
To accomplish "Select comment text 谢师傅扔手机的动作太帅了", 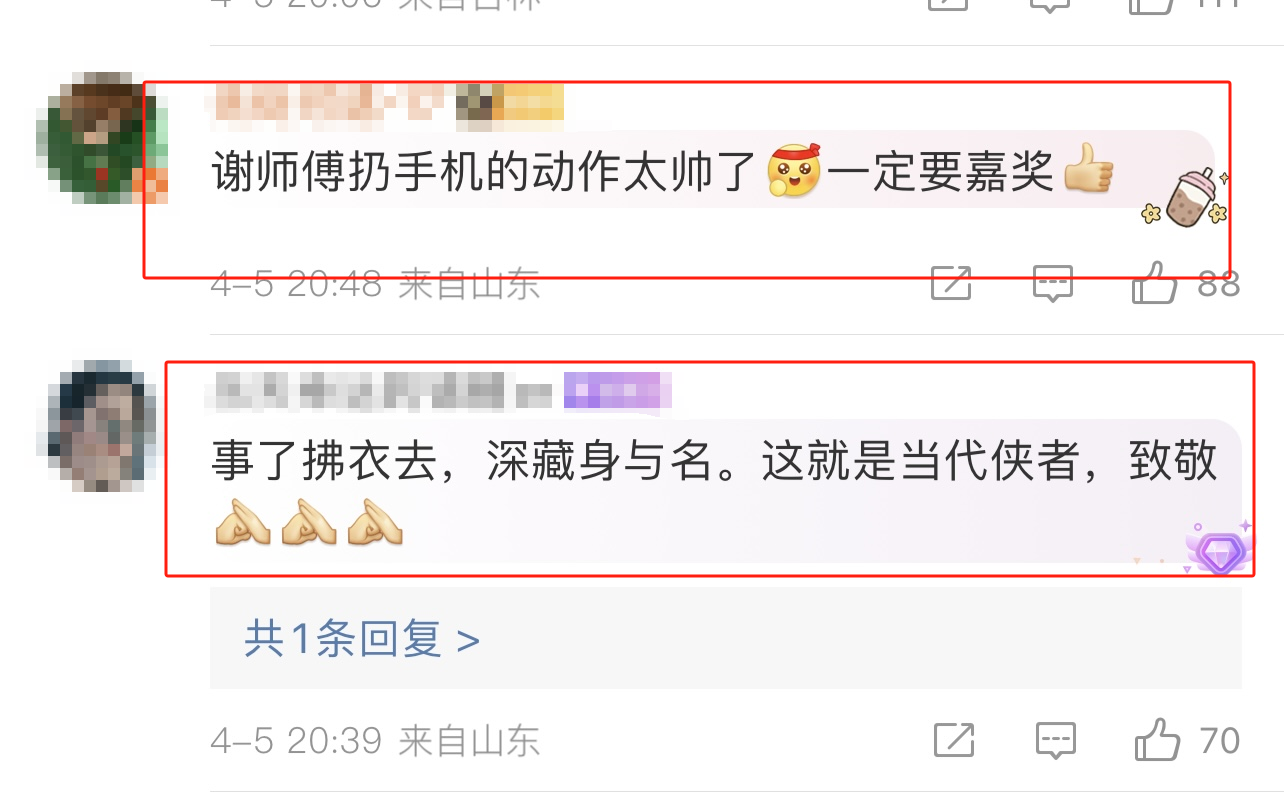I will coord(484,172).
